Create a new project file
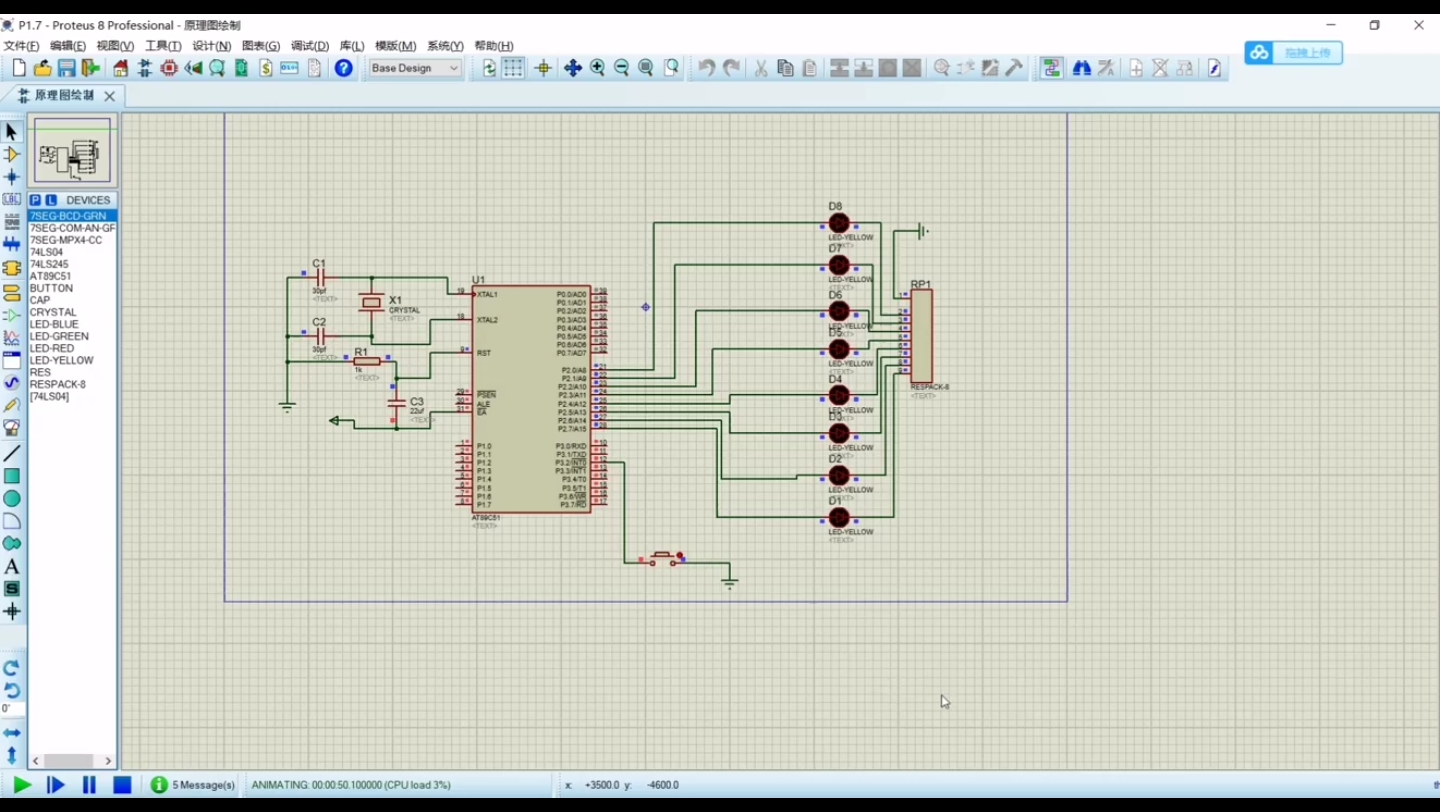 (19, 68)
